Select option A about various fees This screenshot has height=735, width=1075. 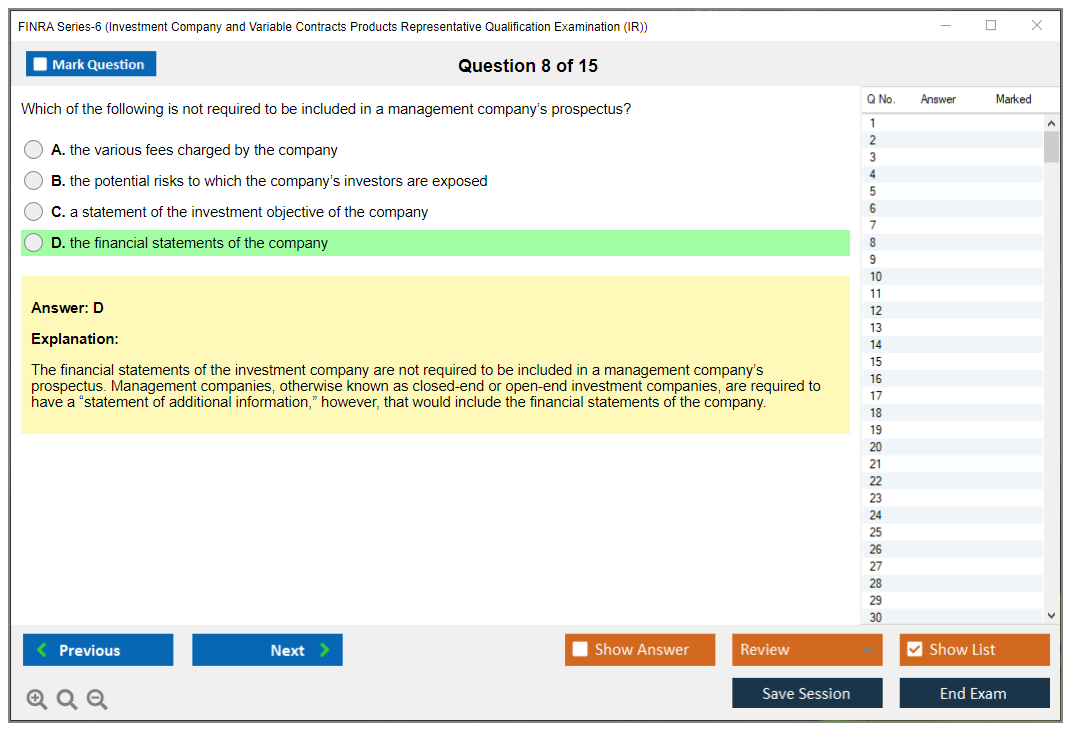[x=34, y=150]
